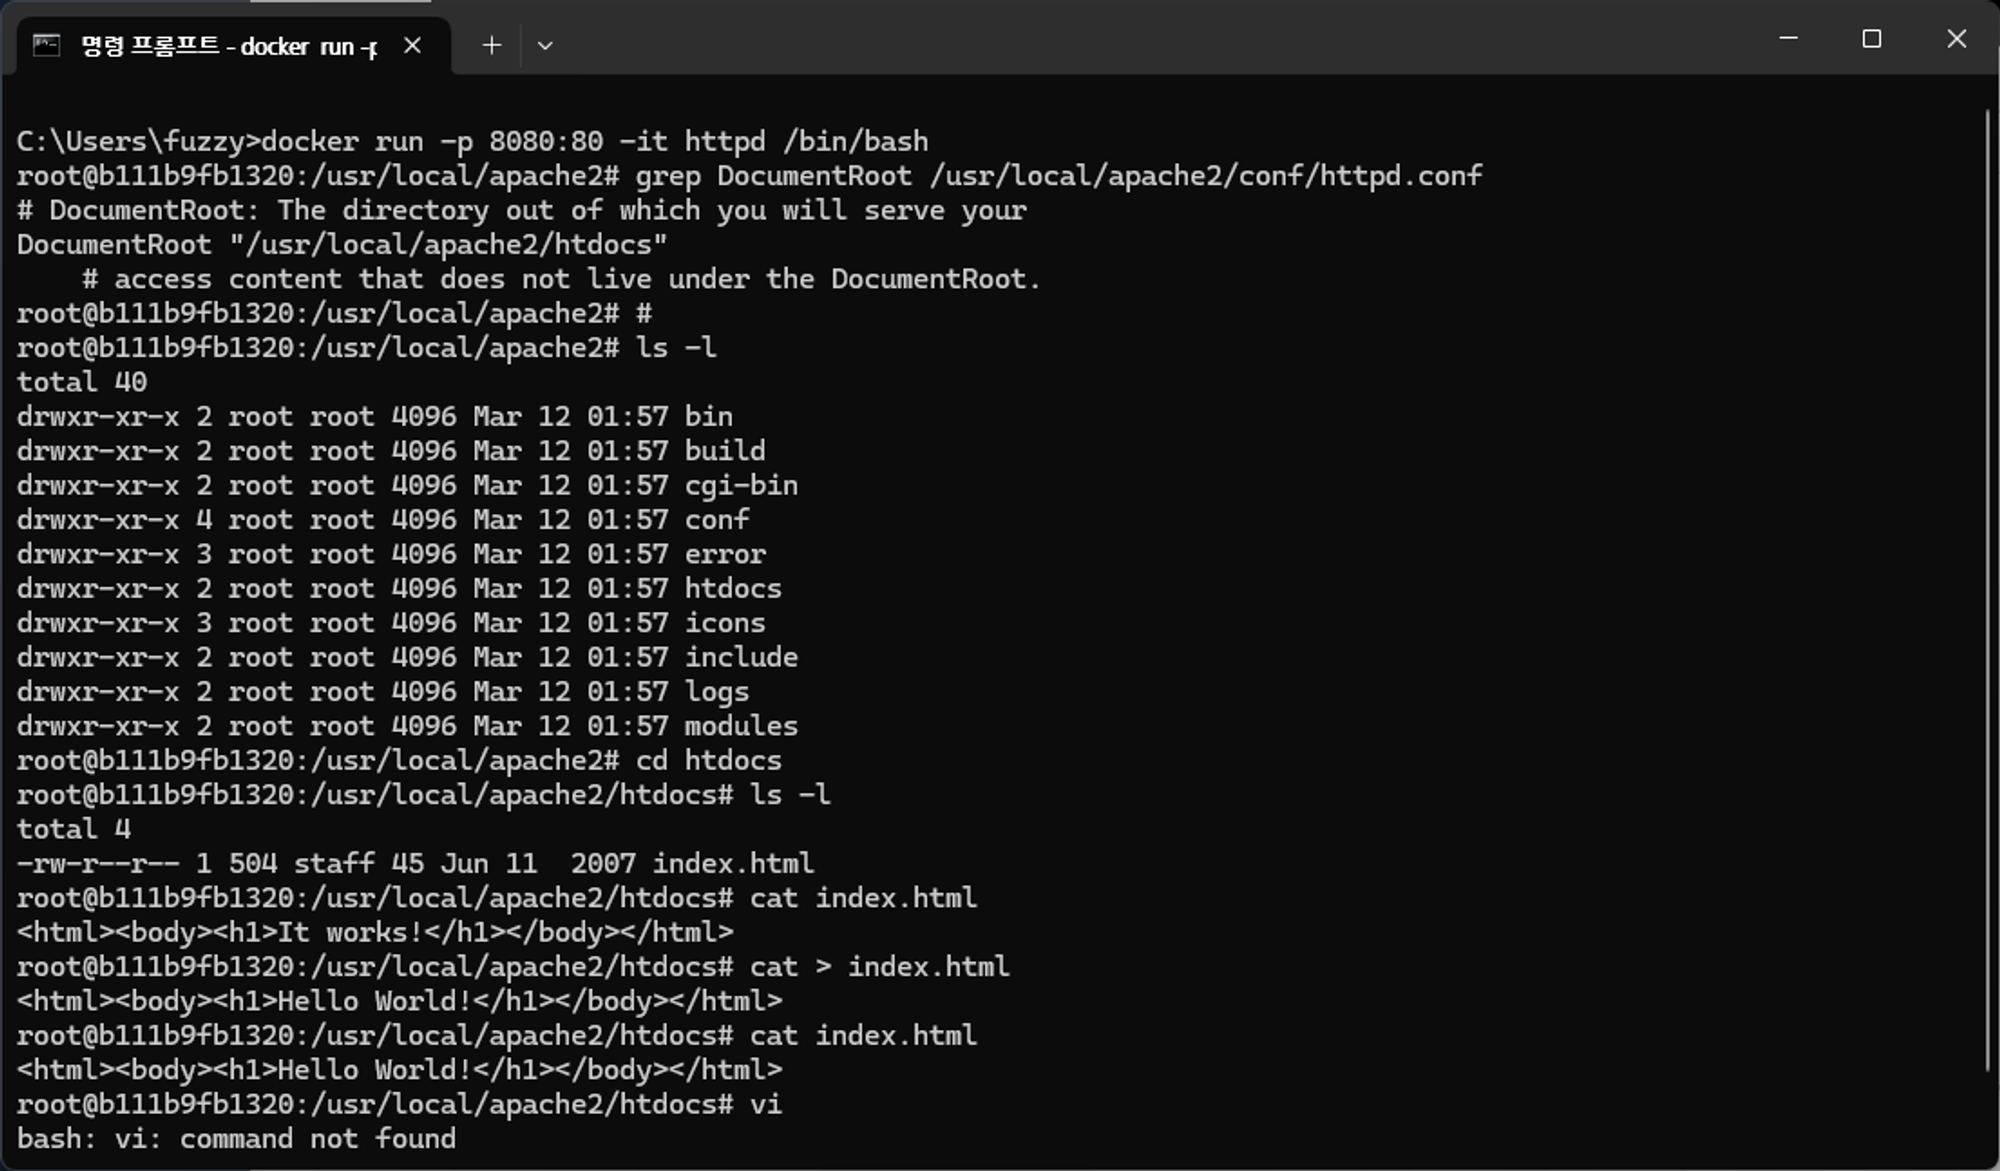Click the DocumentRoot "/usr/local/apache2/htdocs" line

[x=342, y=244]
